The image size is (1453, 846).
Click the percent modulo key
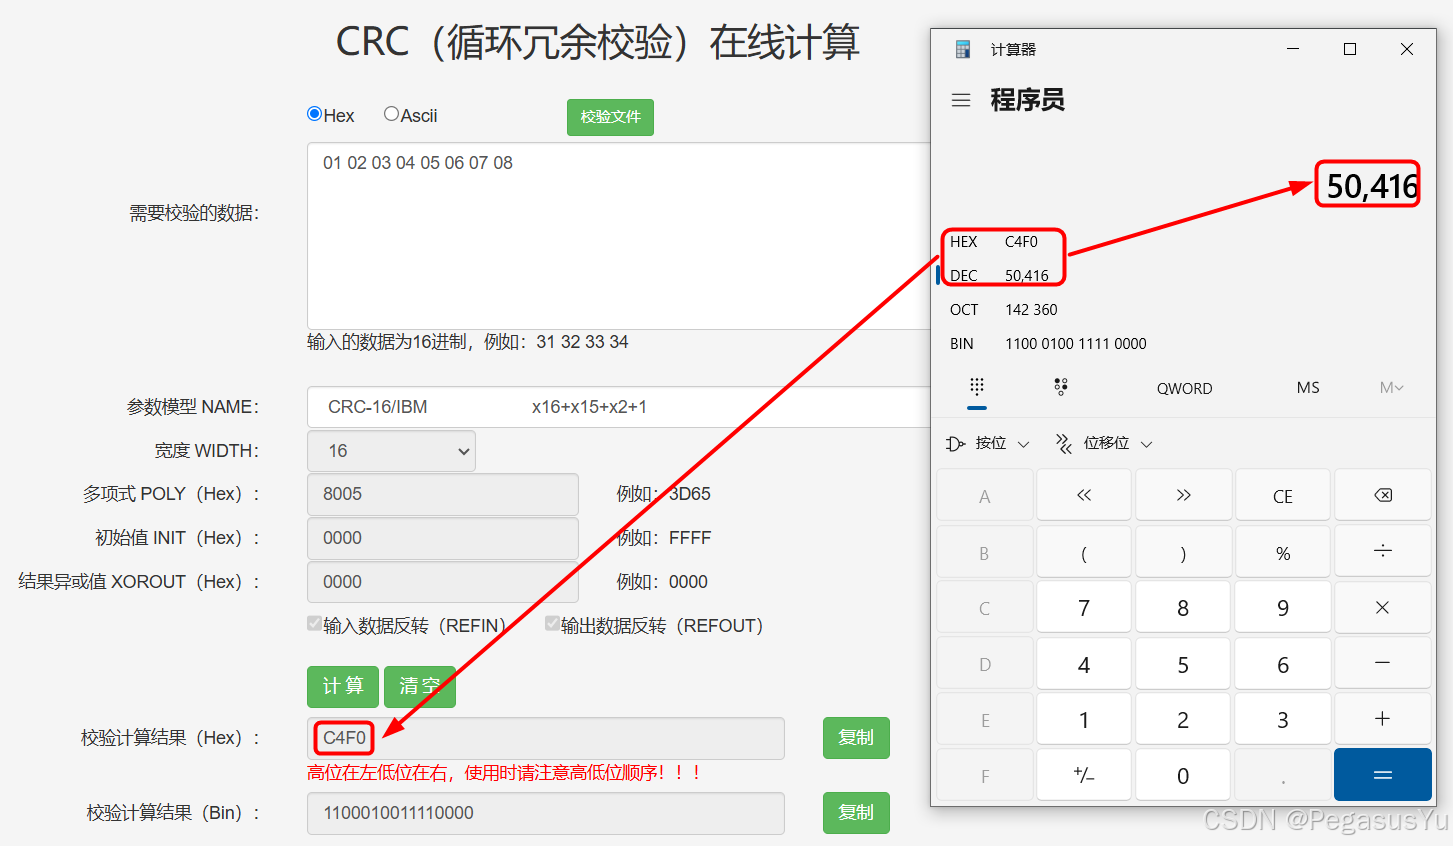click(1283, 551)
